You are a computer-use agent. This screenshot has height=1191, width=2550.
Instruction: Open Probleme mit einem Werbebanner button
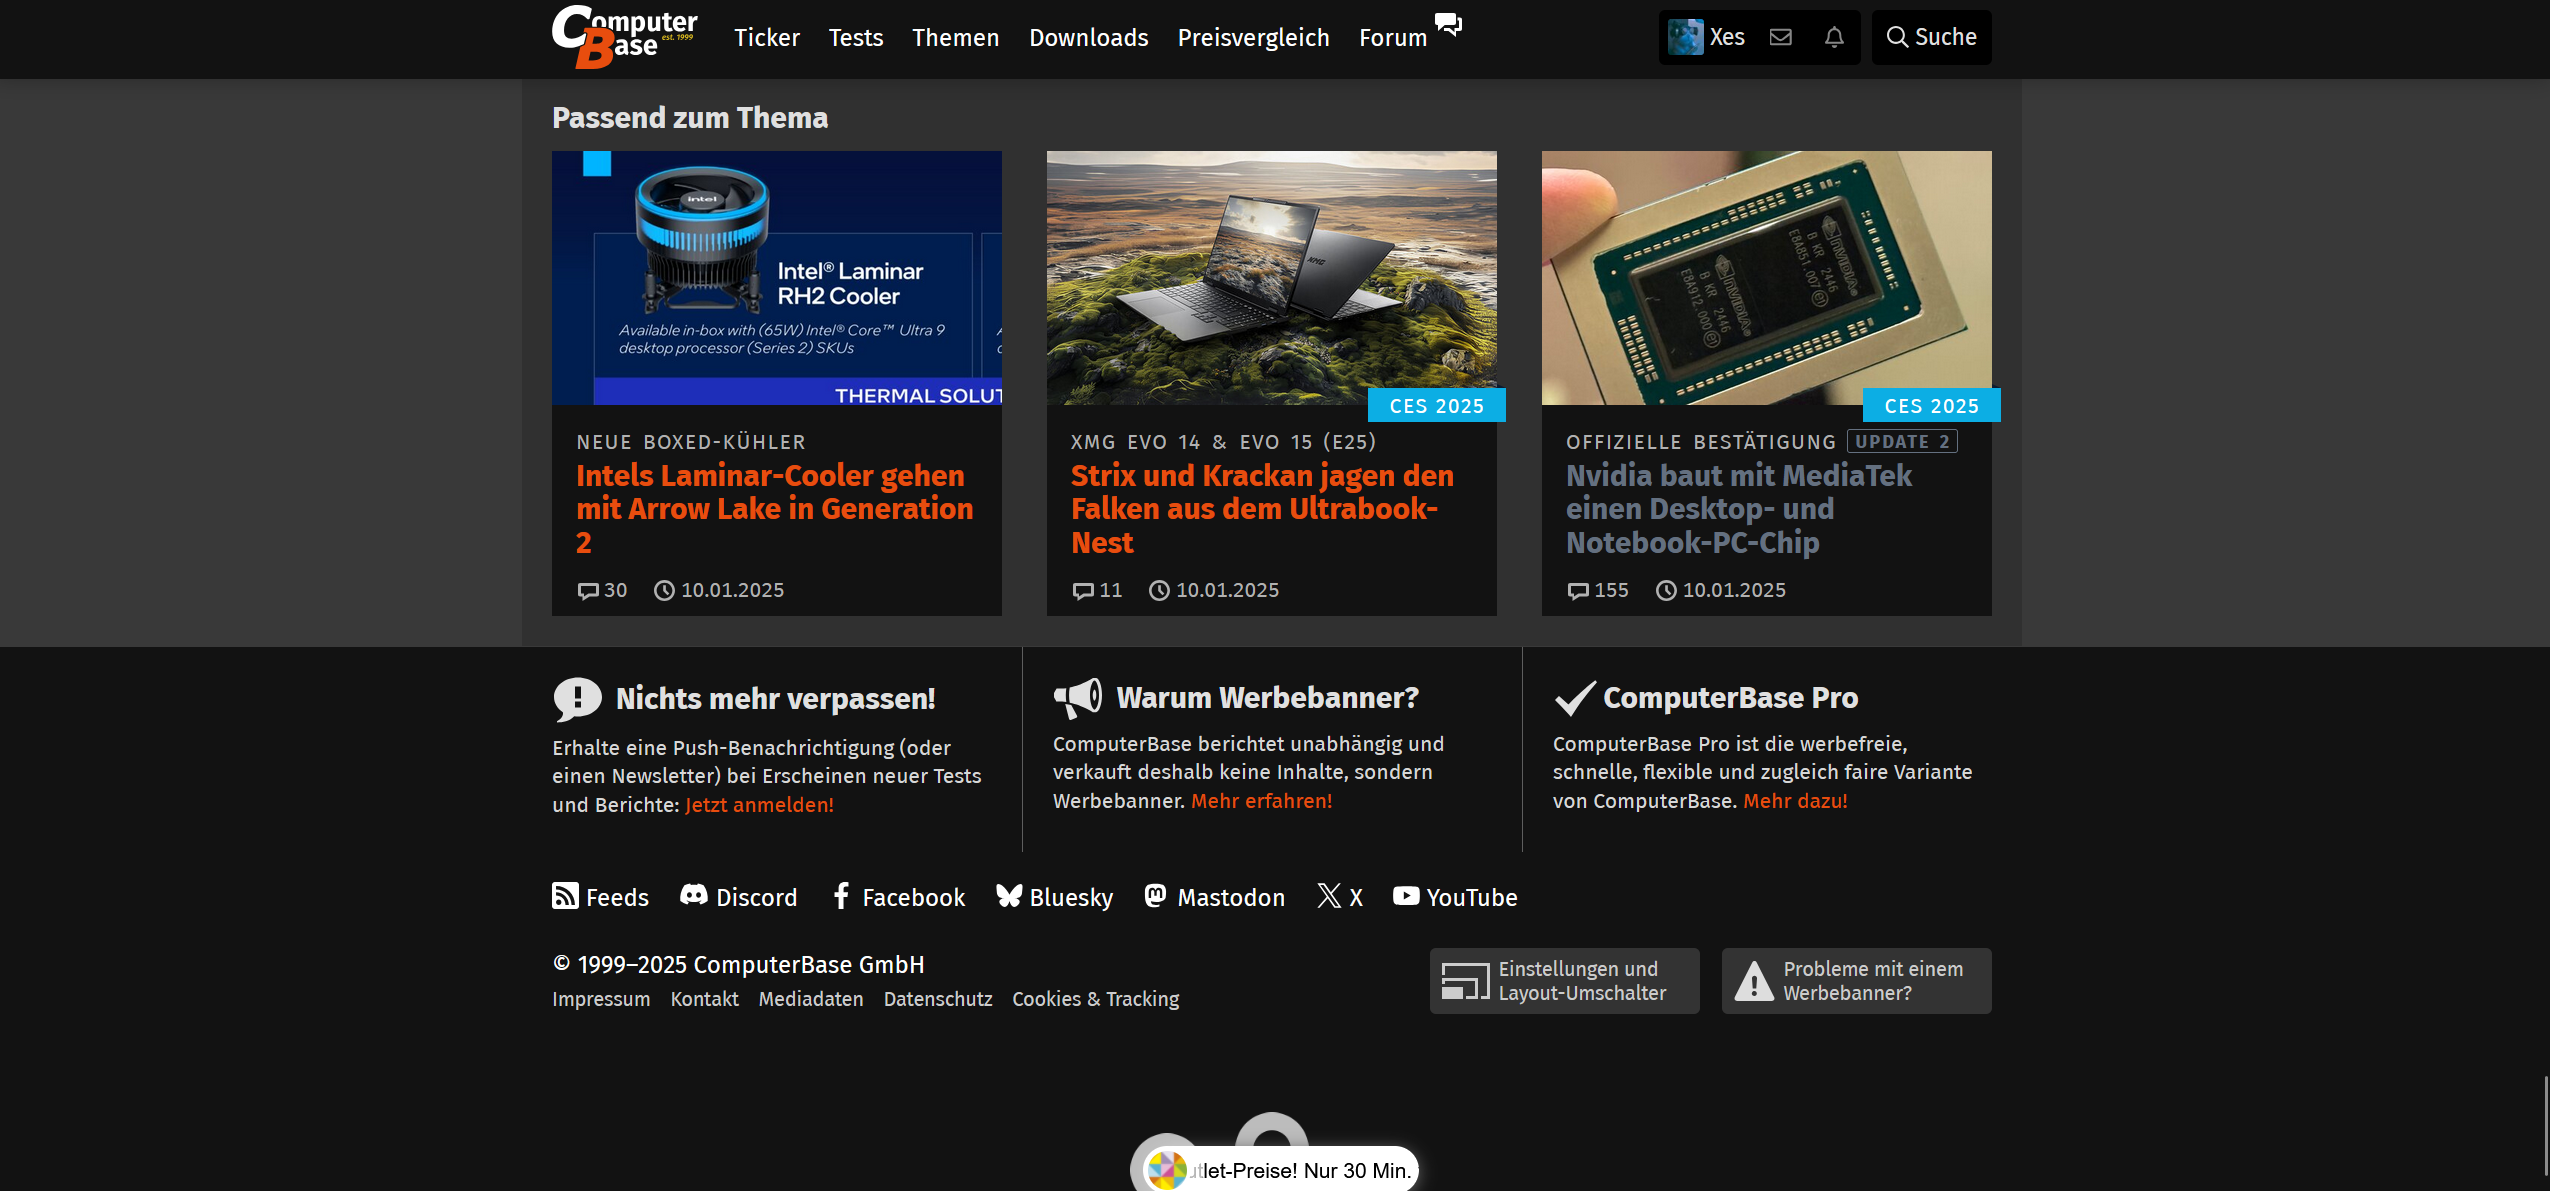click(x=1856, y=981)
